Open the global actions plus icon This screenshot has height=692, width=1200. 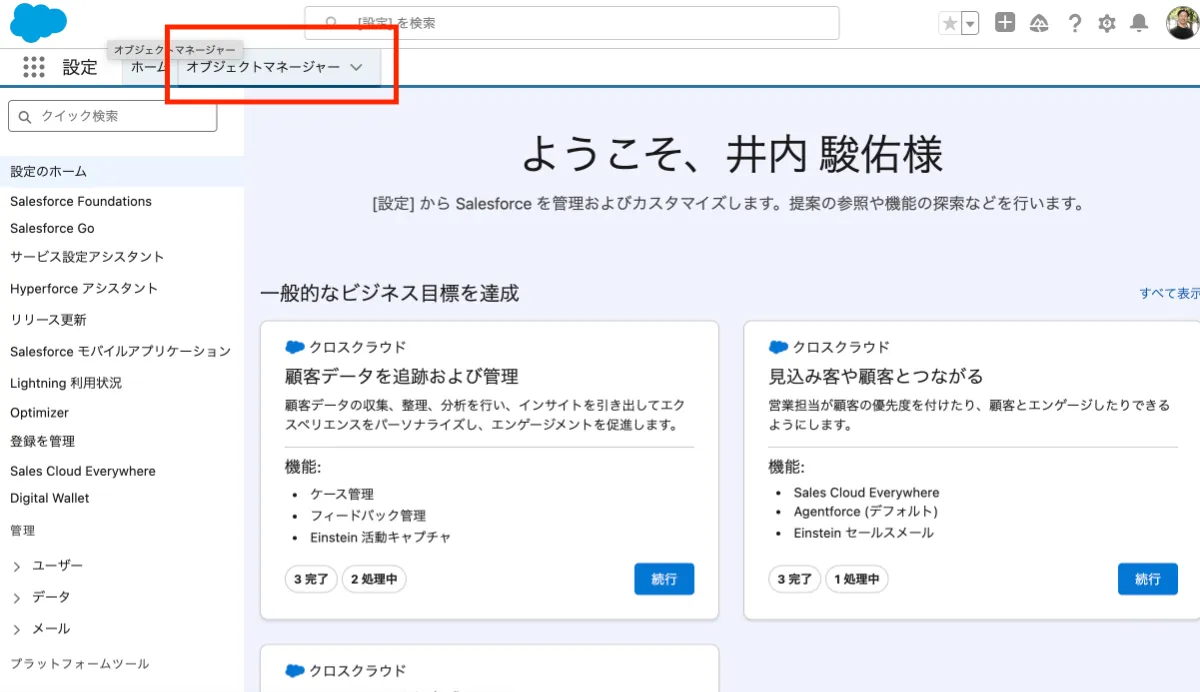tap(1005, 22)
